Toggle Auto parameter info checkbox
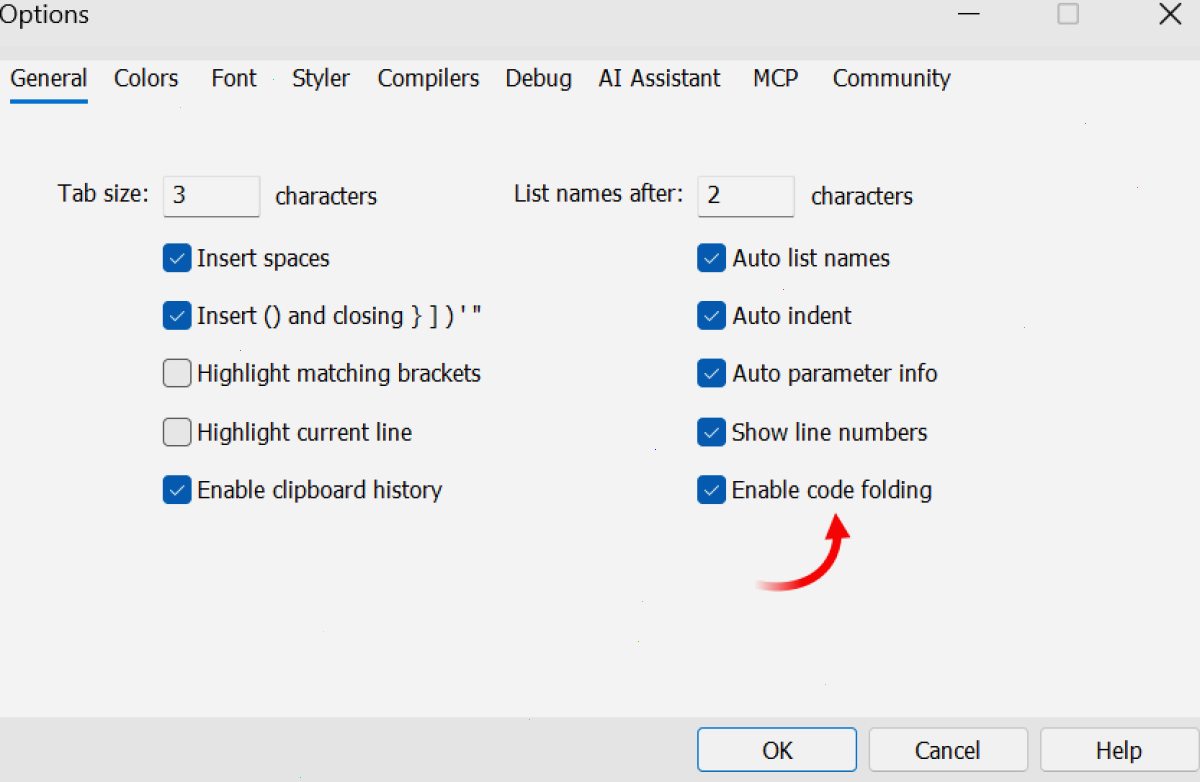Viewport: 1200px width, 782px height. click(711, 374)
